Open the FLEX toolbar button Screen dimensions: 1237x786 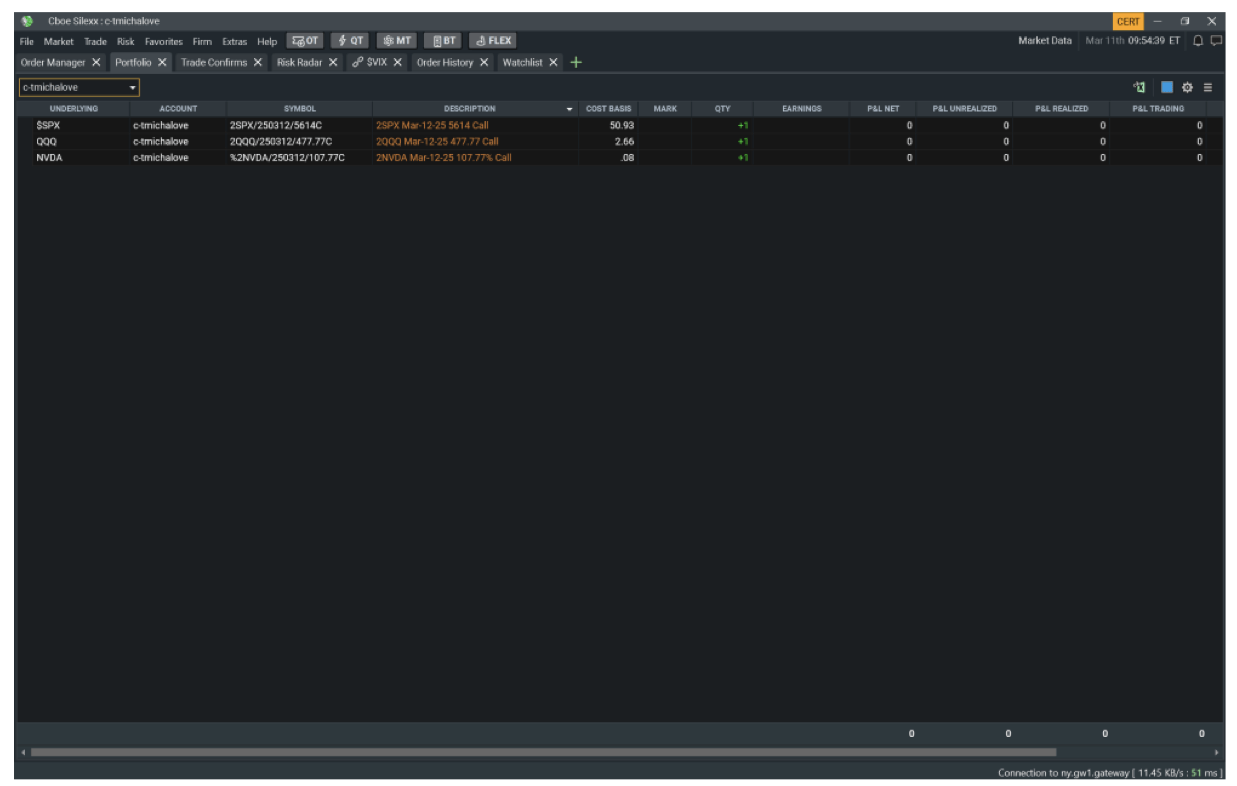pyautogui.click(x=493, y=41)
